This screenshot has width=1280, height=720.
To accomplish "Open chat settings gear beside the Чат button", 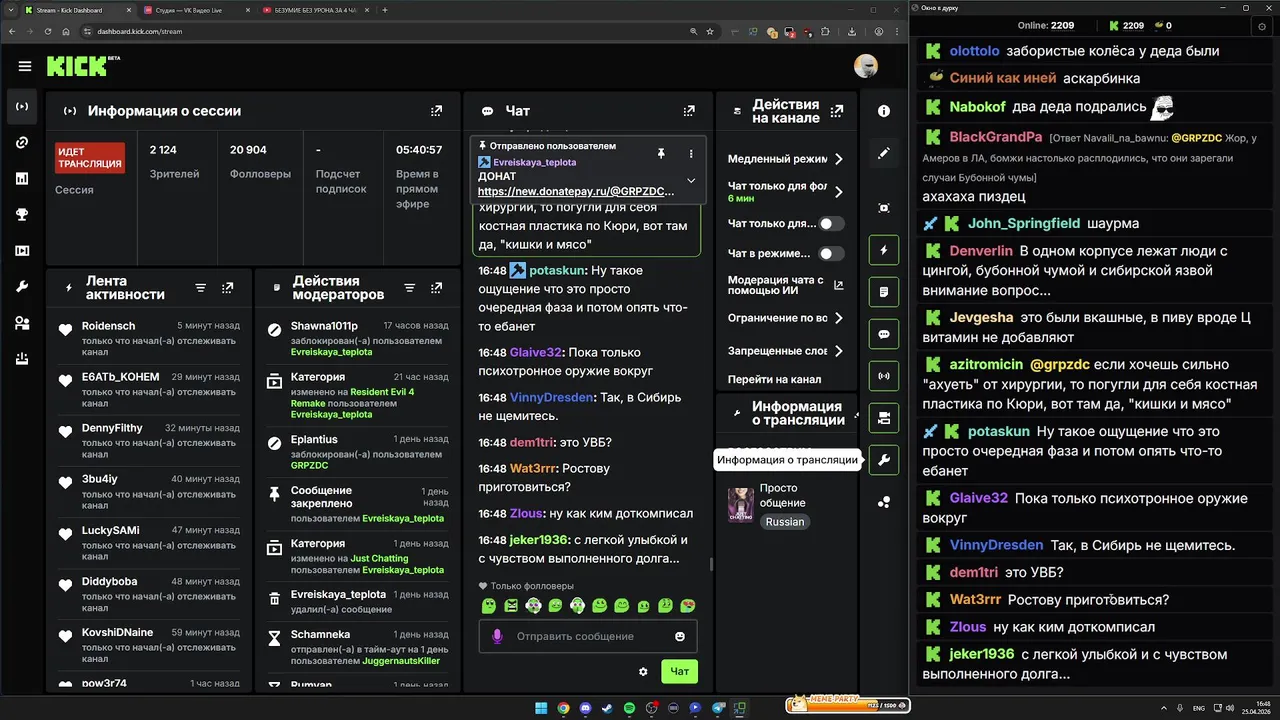I will coord(643,672).
